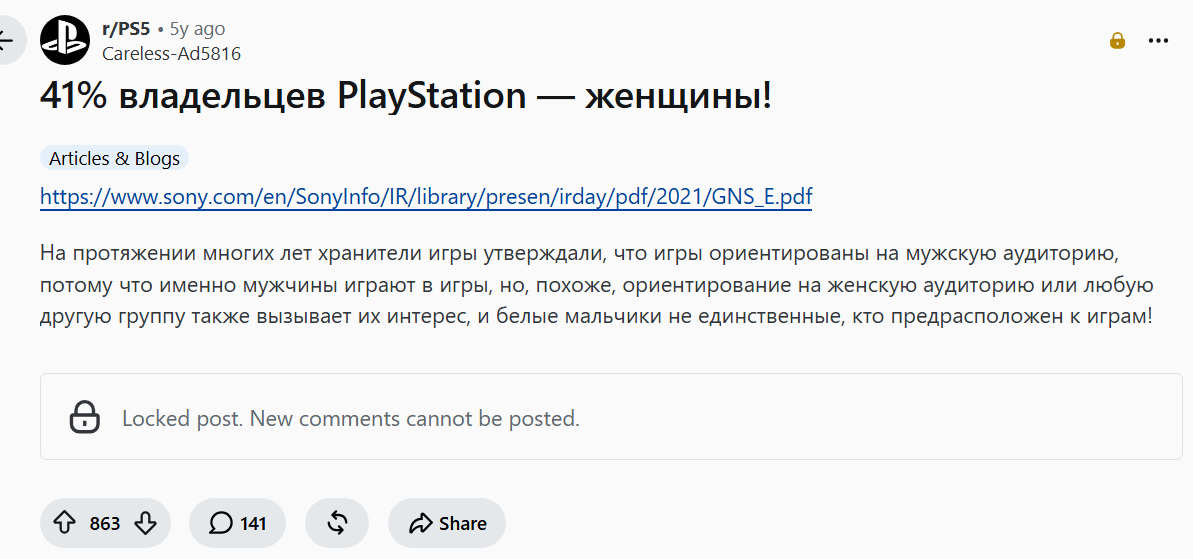Screen dimensions: 1193x559
Task: Click the 'Locked post' notice text
Action: tap(351, 418)
